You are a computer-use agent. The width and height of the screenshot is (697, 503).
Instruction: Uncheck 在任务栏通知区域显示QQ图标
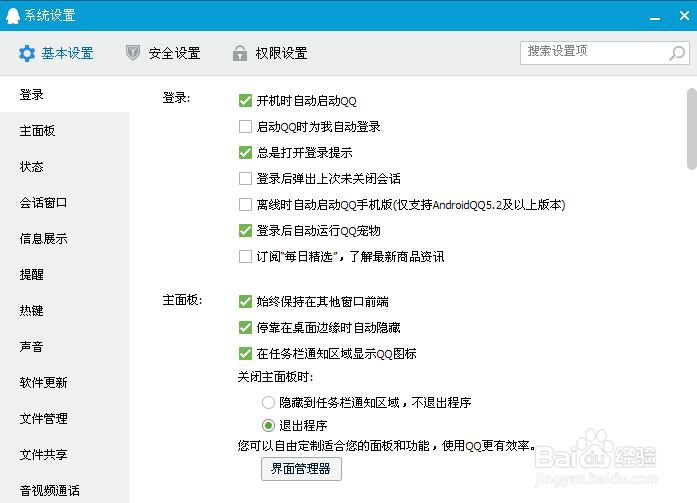click(245, 354)
